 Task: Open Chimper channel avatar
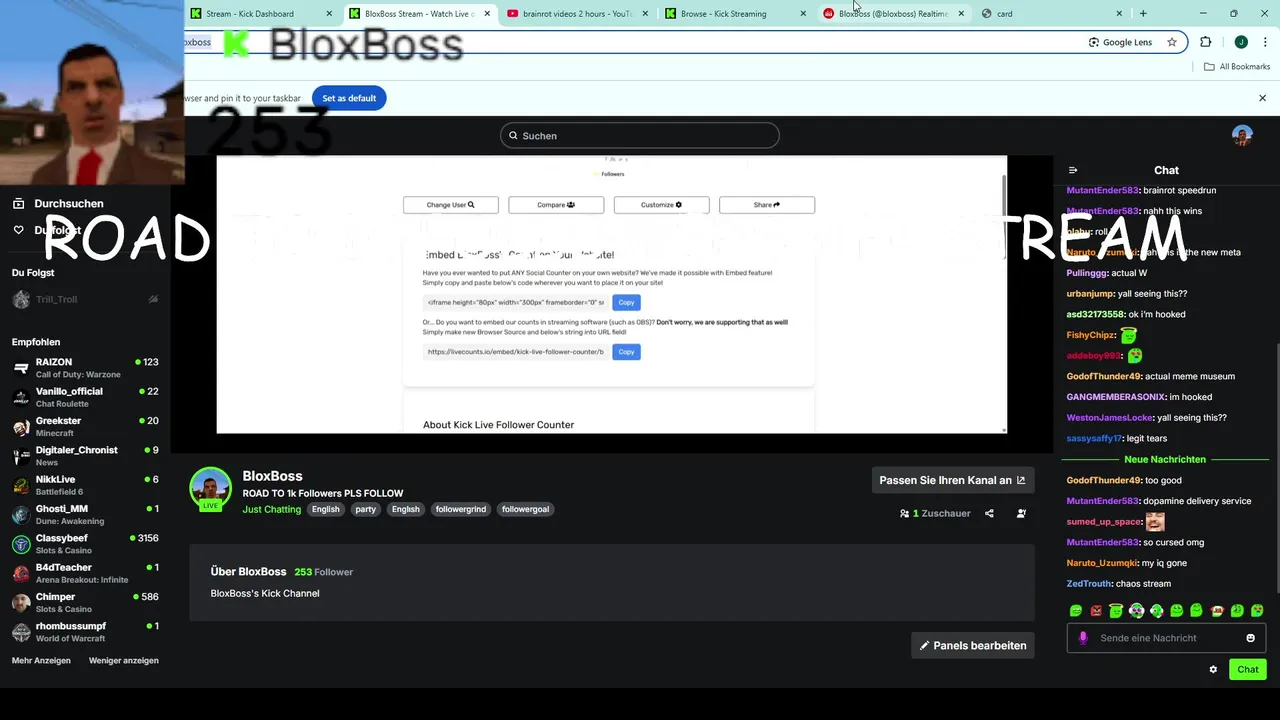click(x=21, y=603)
